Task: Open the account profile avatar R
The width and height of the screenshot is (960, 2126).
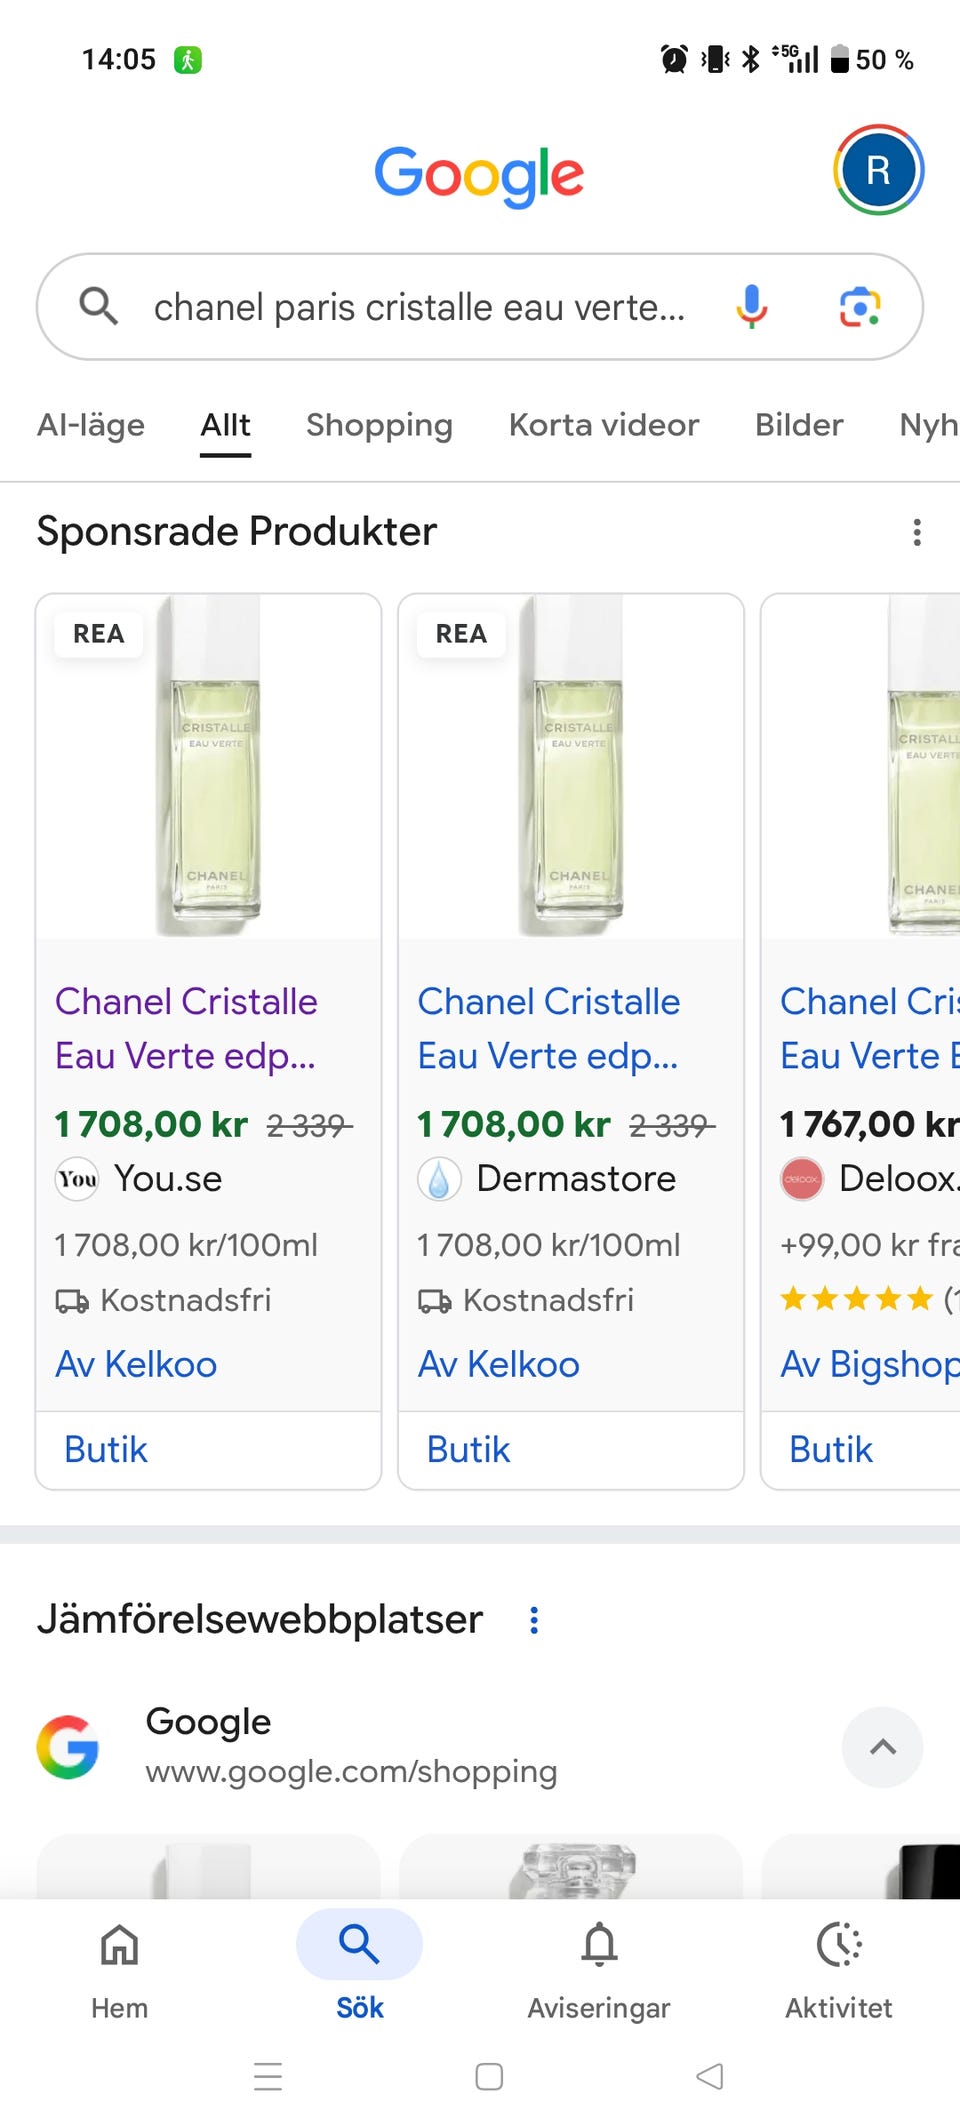Action: [x=878, y=170]
